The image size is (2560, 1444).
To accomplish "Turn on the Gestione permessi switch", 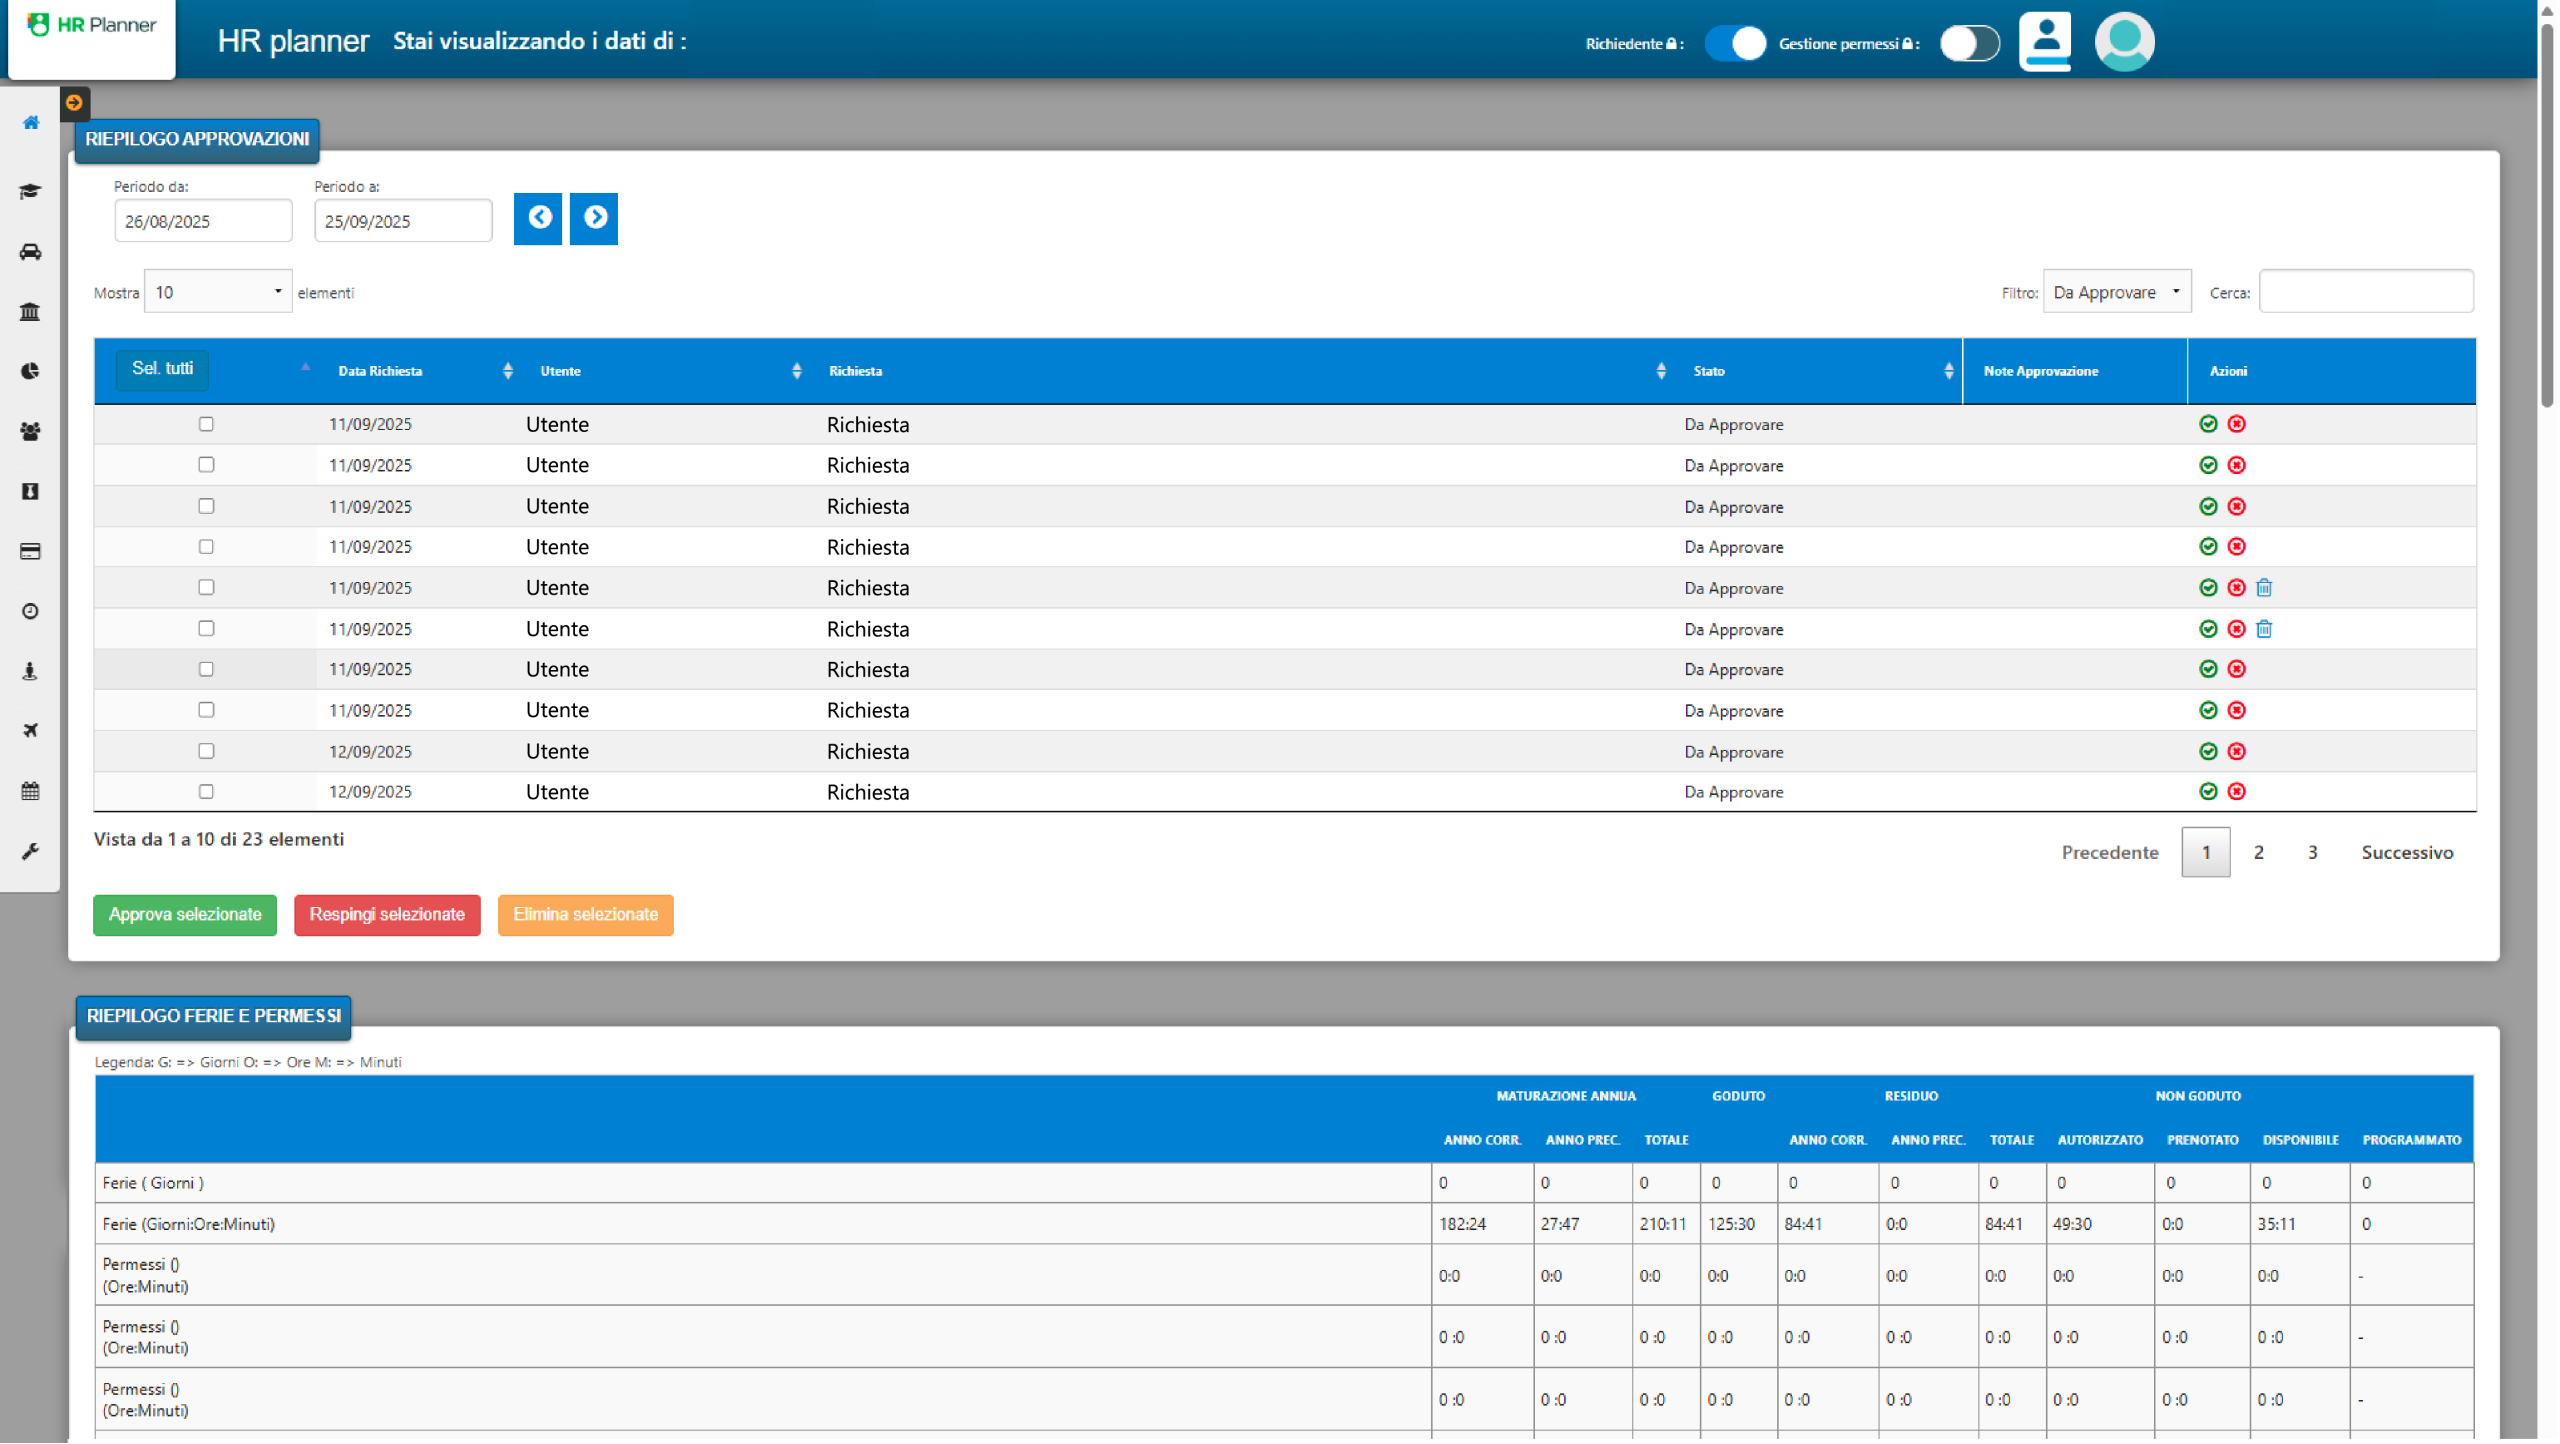I will (1969, 43).
